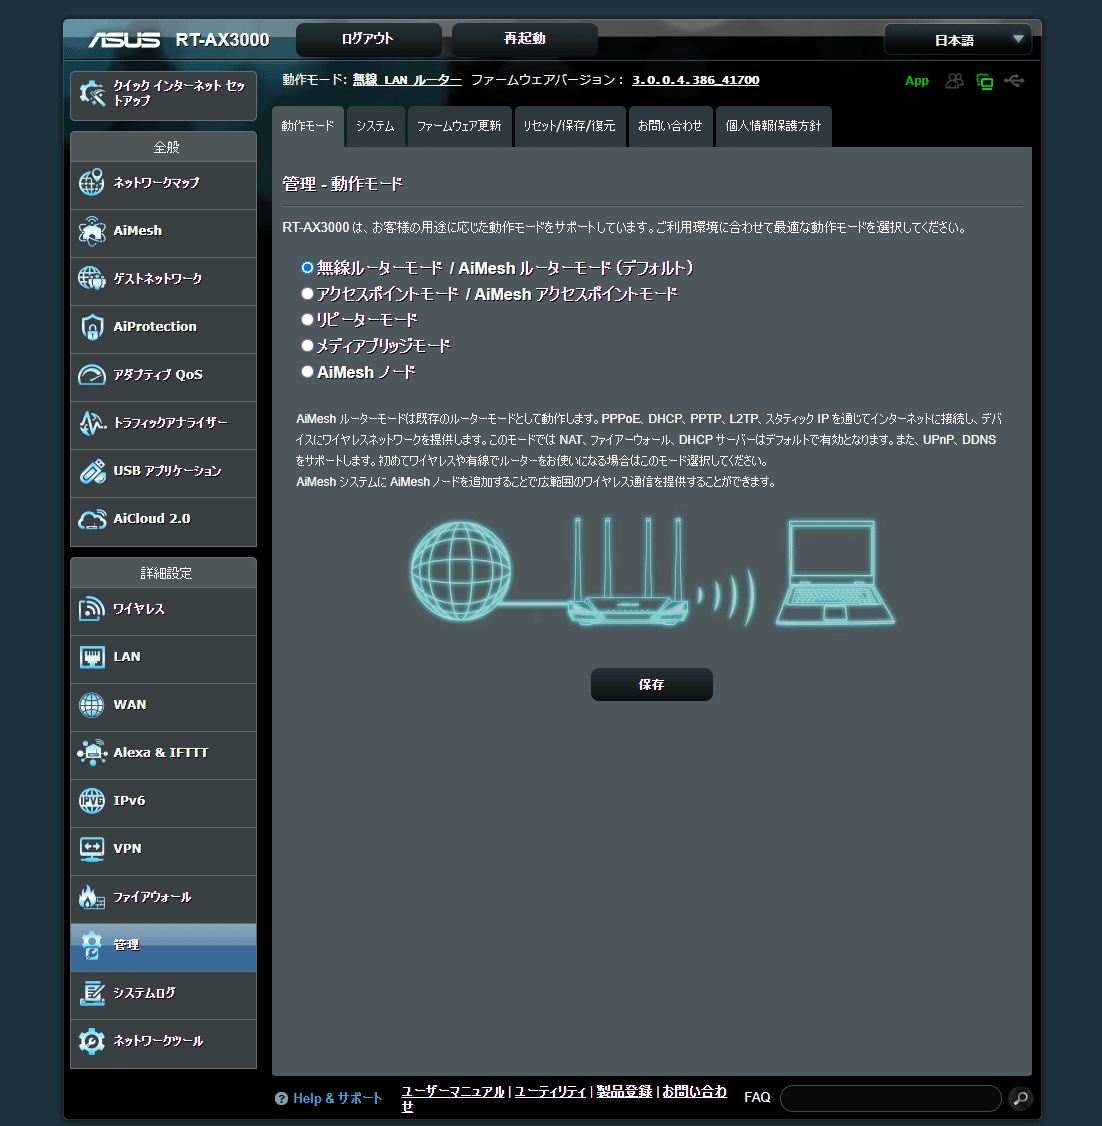Image resolution: width=1102 pixels, height=1126 pixels.
Task: Click the green App link
Action: pos(917,81)
